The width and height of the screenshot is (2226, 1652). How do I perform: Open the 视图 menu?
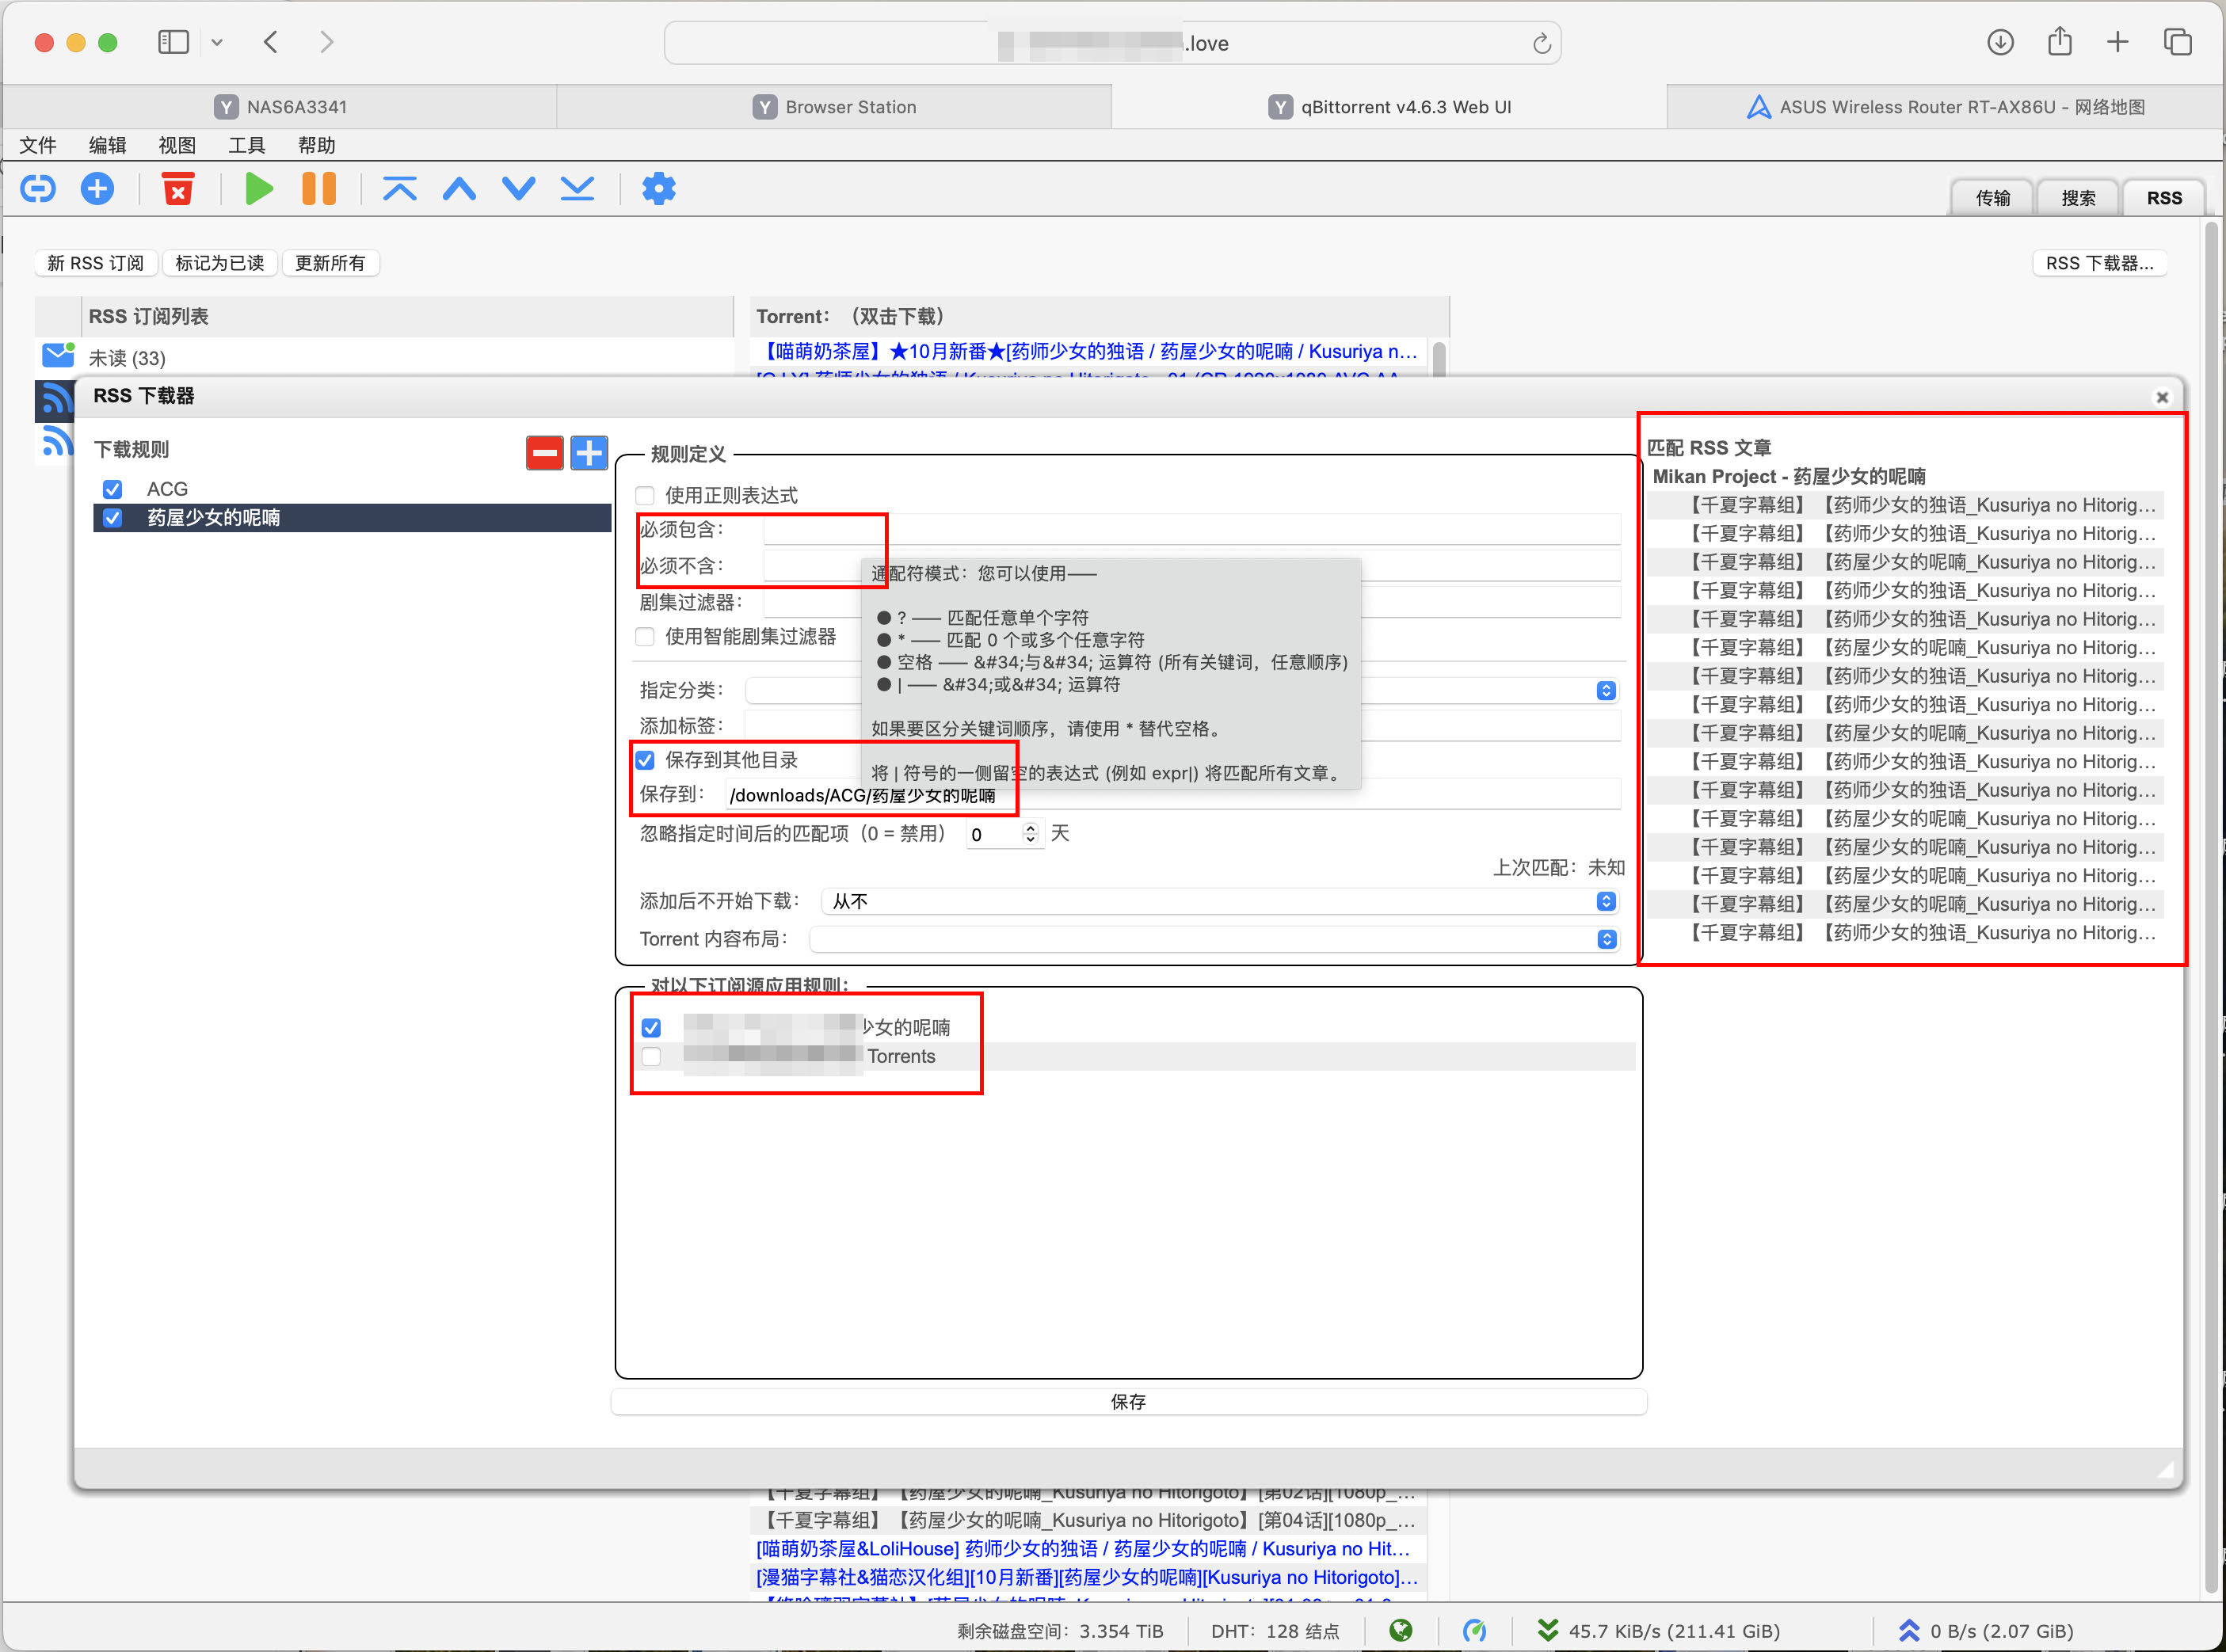177,145
